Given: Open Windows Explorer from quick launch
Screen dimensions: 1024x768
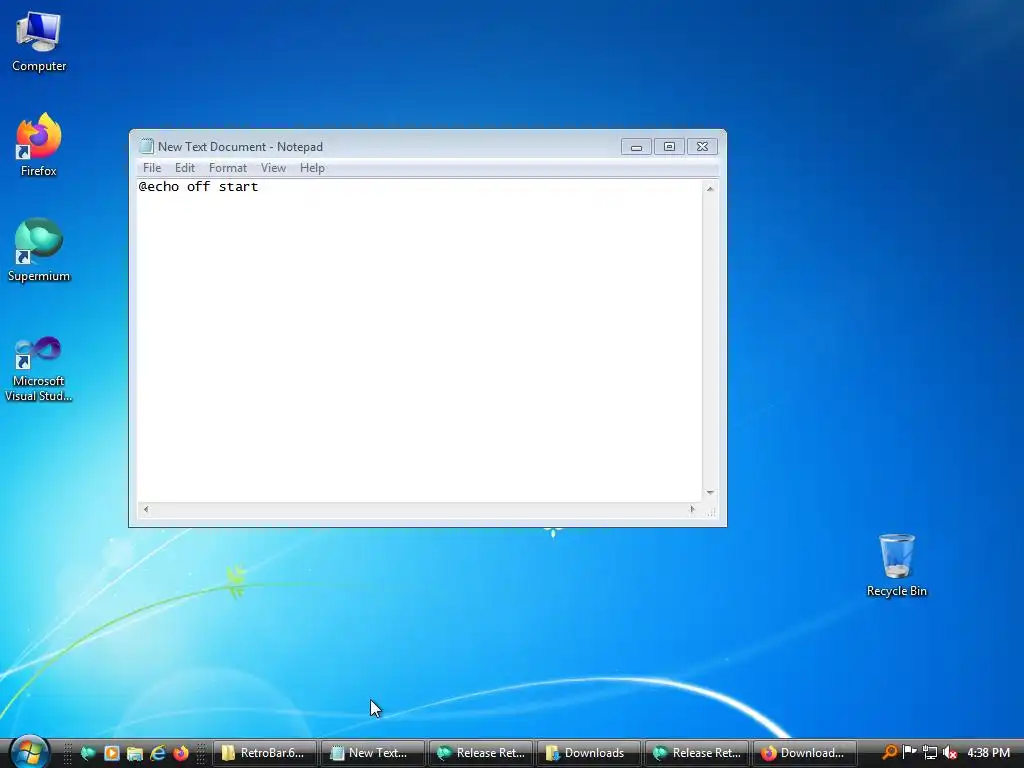Looking at the screenshot, I should pos(135,753).
